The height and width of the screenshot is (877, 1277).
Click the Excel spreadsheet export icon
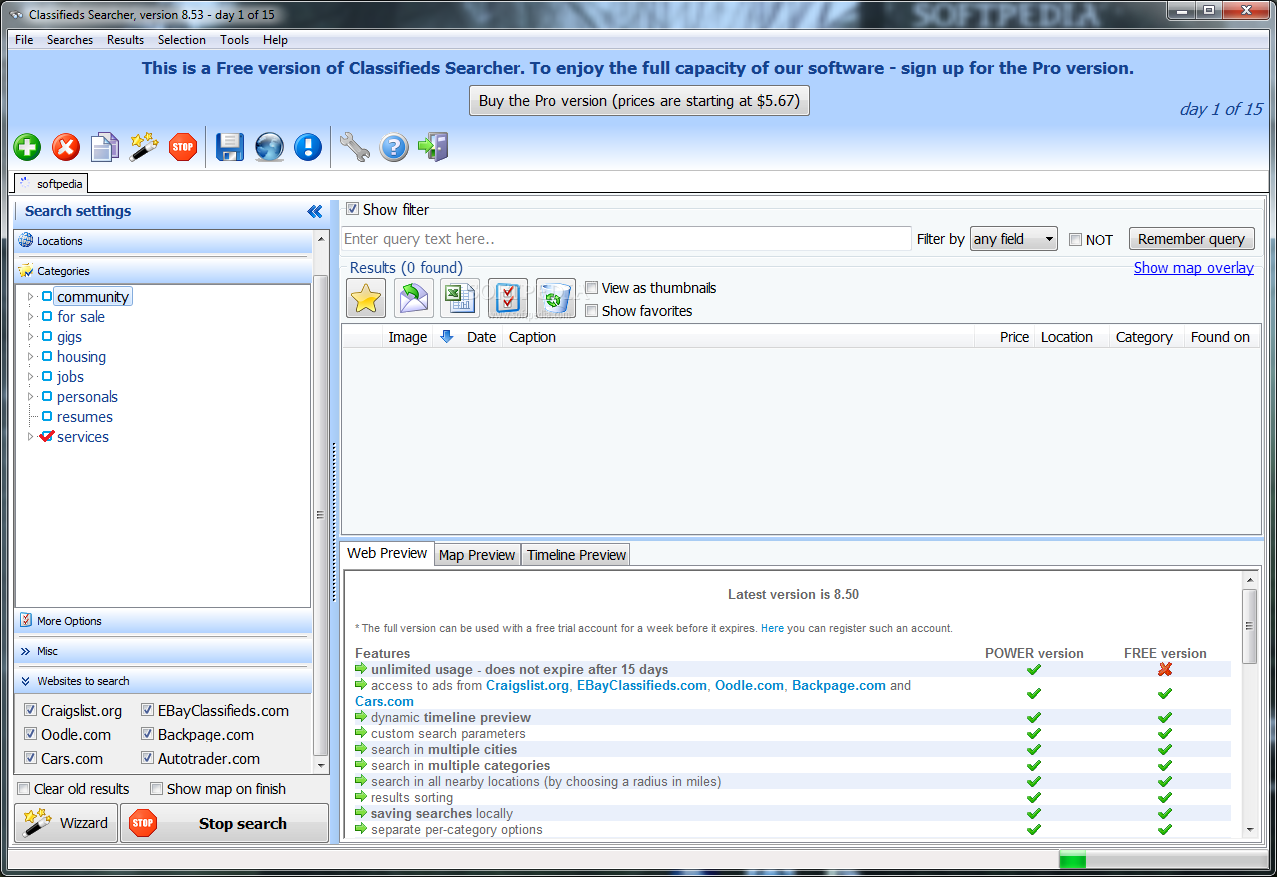(460, 298)
